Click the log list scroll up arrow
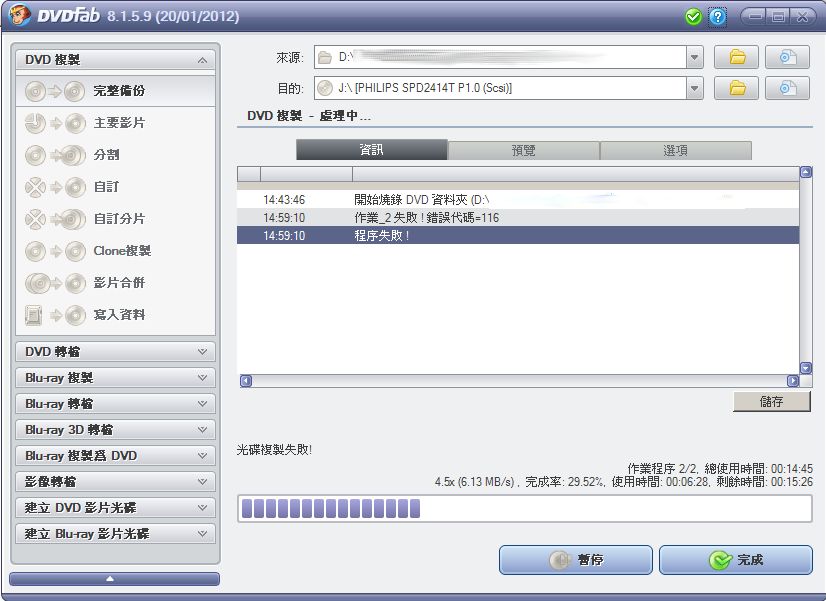This screenshot has width=826, height=601. 806,172
